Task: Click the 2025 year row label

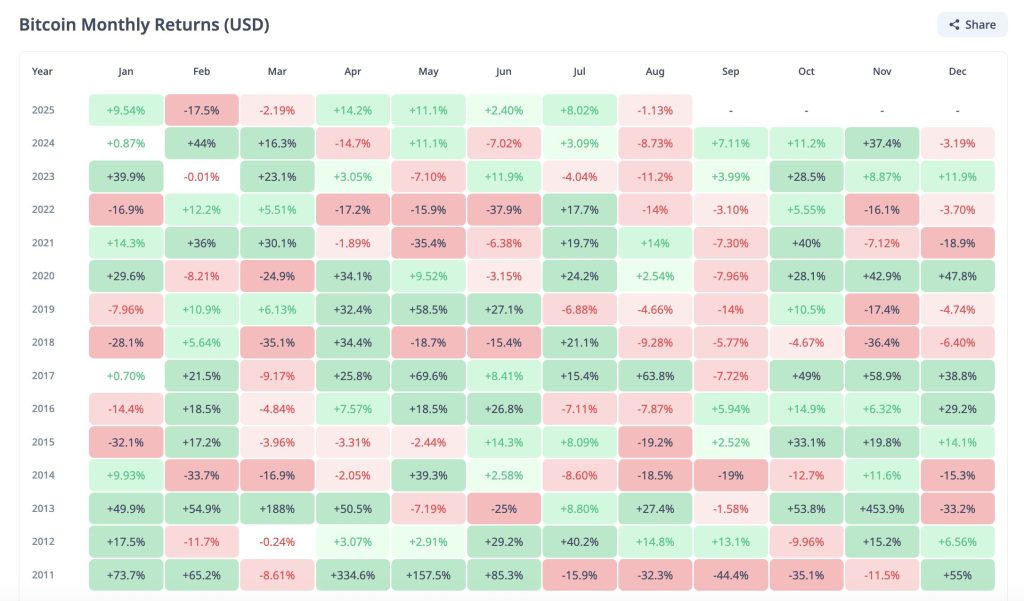Action: pos(42,110)
